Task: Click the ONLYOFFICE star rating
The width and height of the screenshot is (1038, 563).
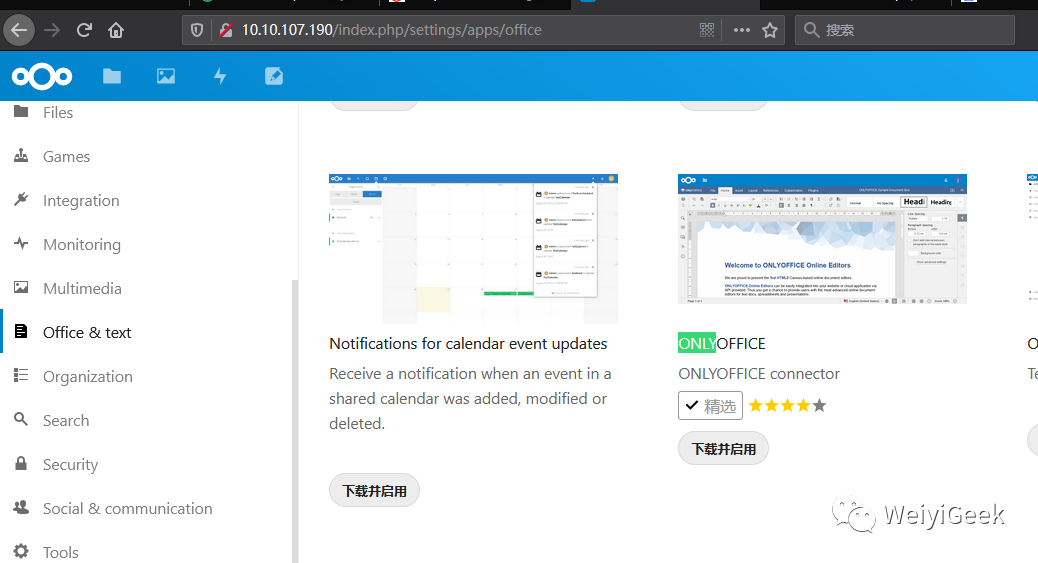Action: pyautogui.click(x=788, y=405)
